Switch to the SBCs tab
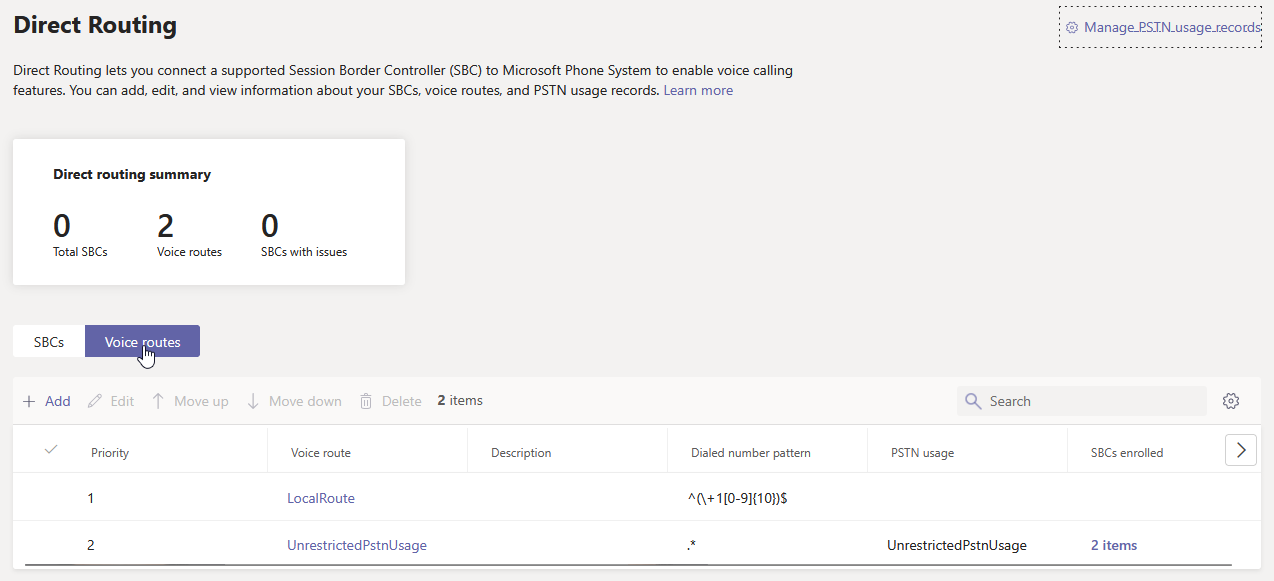1274x581 pixels. click(47, 341)
